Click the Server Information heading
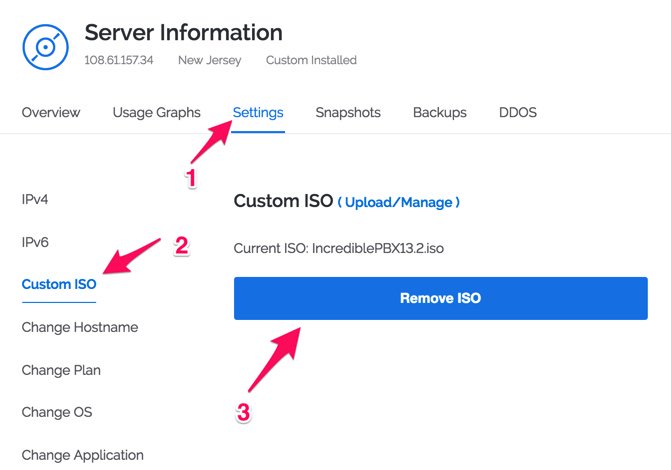 [184, 33]
